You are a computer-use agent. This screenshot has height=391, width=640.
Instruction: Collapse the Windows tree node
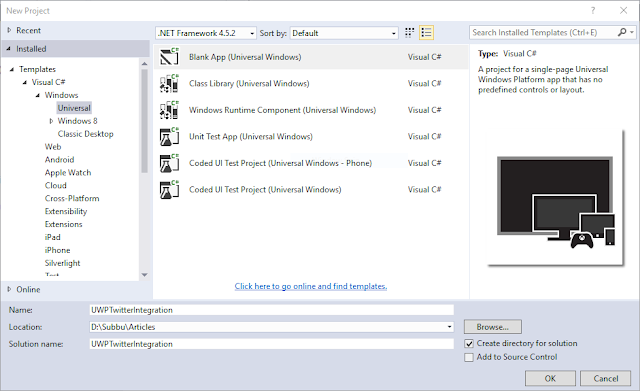(x=38, y=95)
